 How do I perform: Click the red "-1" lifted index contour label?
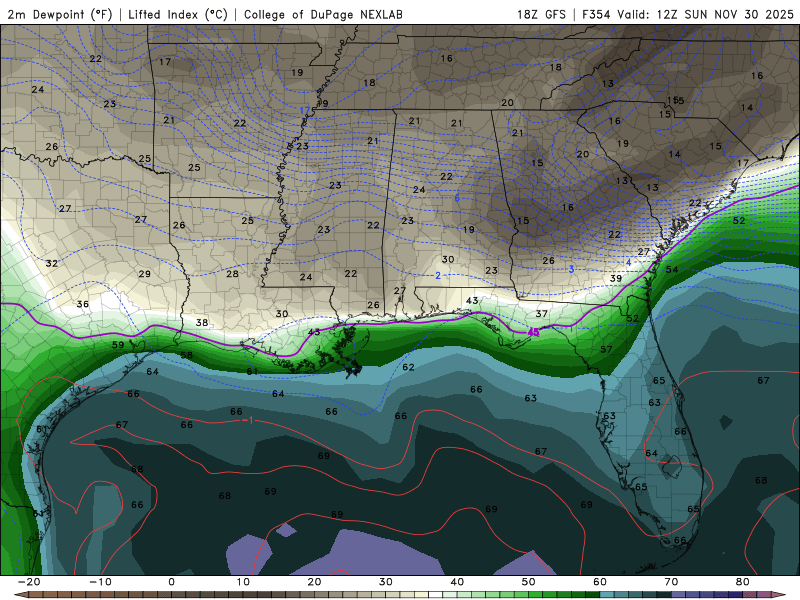(249, 421)
